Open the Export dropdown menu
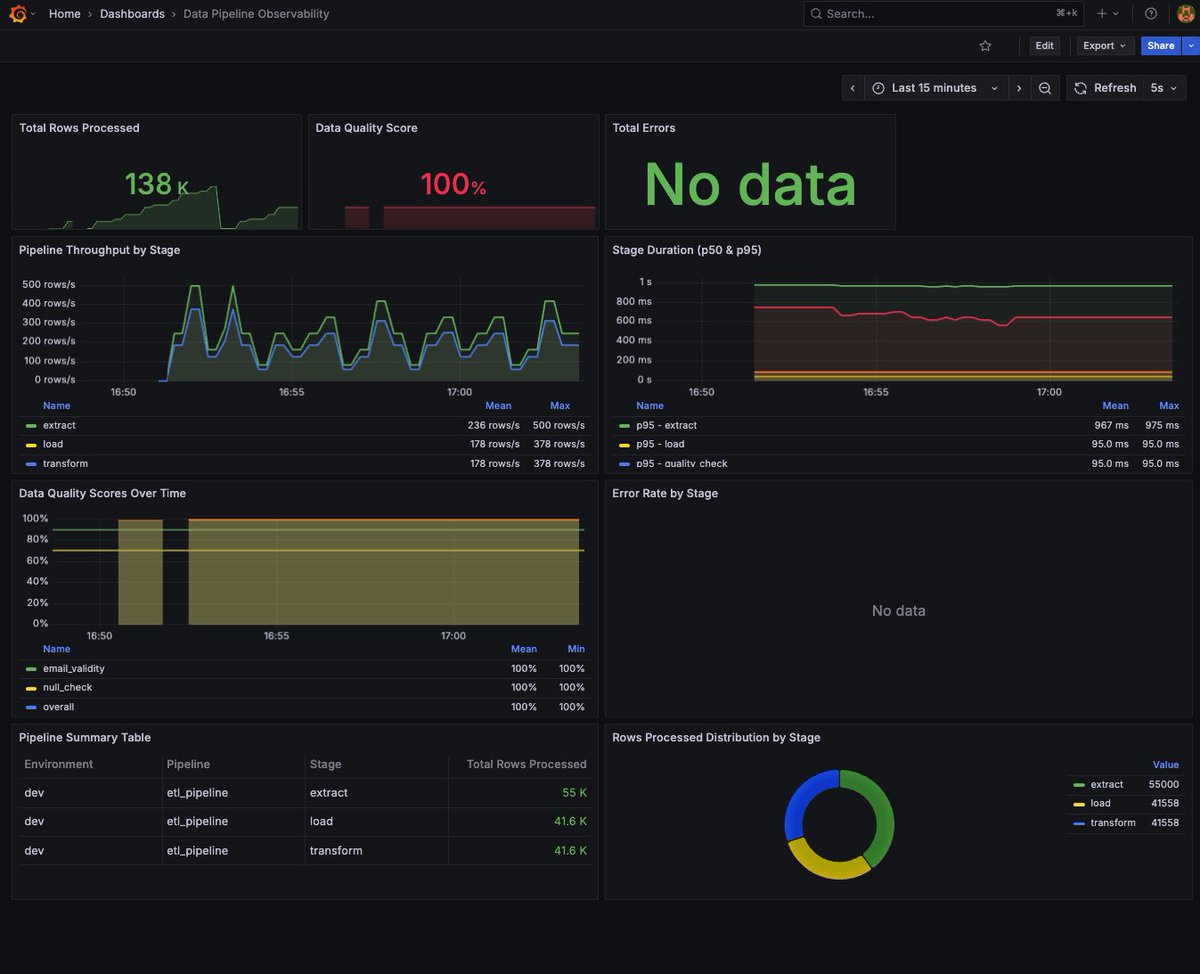 tap(1105, 46)
